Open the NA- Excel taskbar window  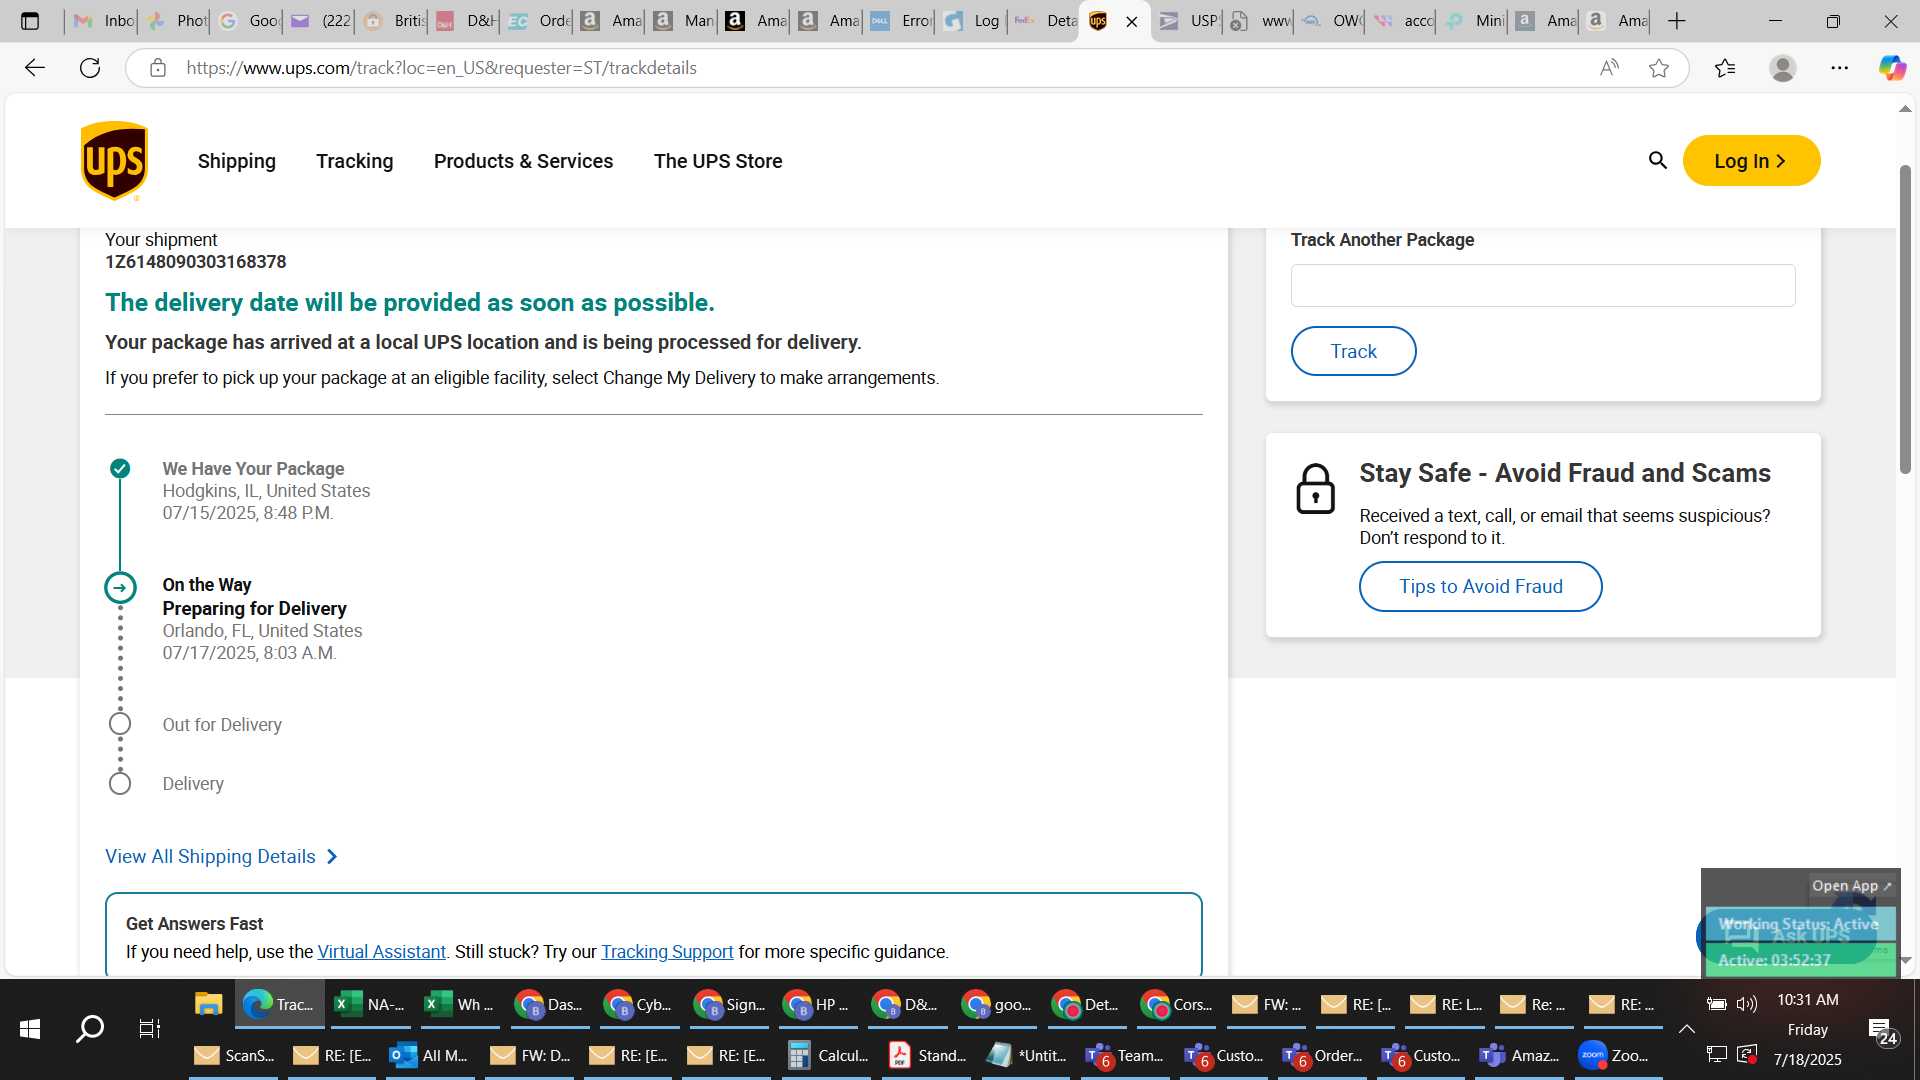[369, 1005]
